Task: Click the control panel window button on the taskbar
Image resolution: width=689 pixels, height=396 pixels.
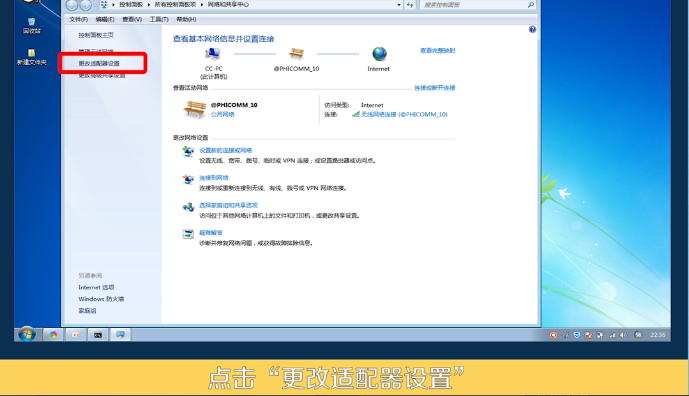Action: pos(120,335)
